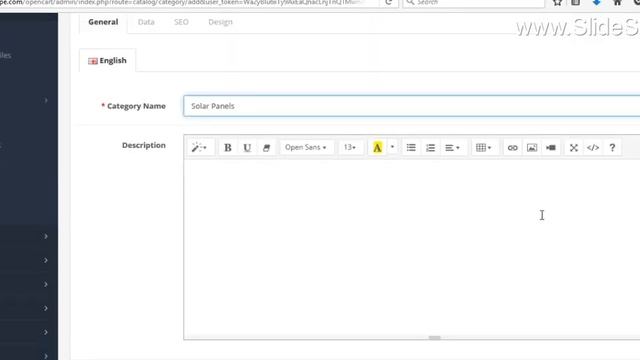
Task: Open the browser downloads arrow icon
Action: pos(596,2)
